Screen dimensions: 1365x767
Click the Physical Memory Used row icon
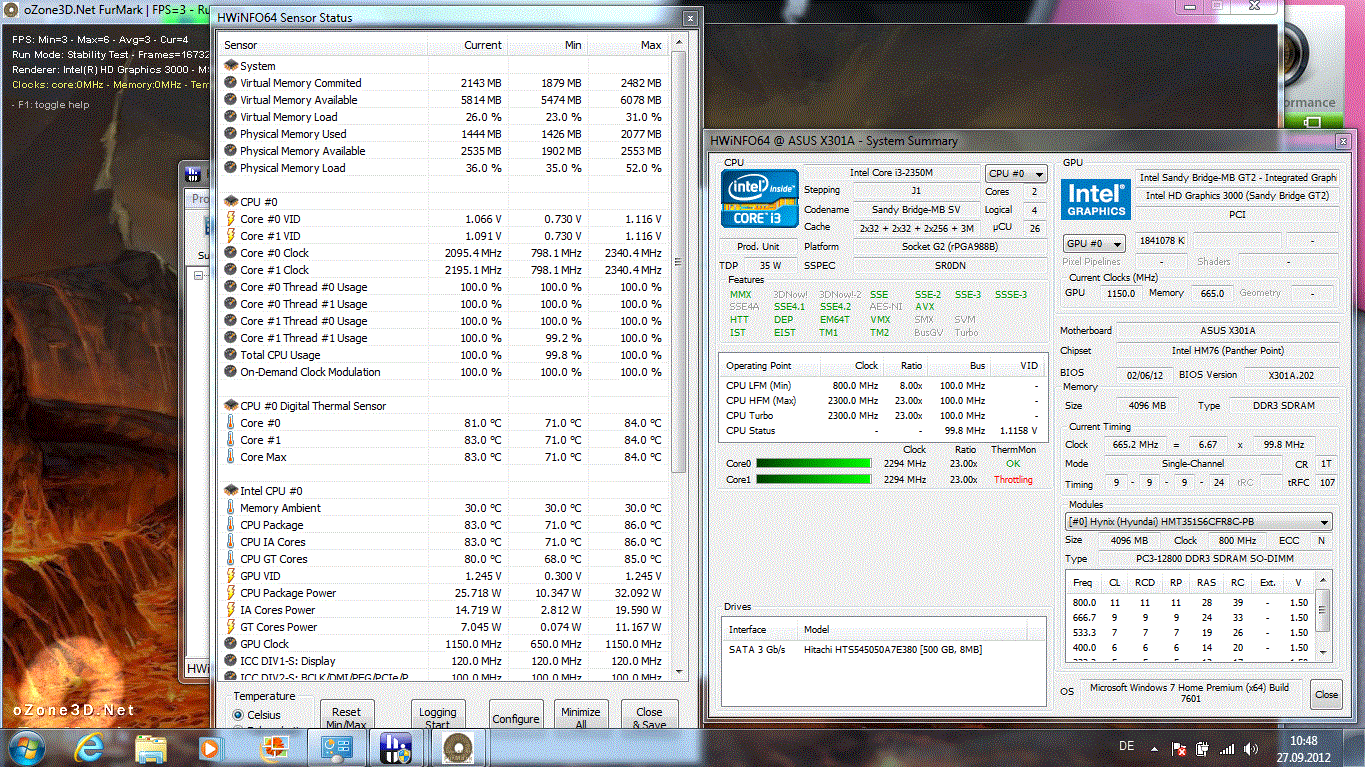(231, 134)
